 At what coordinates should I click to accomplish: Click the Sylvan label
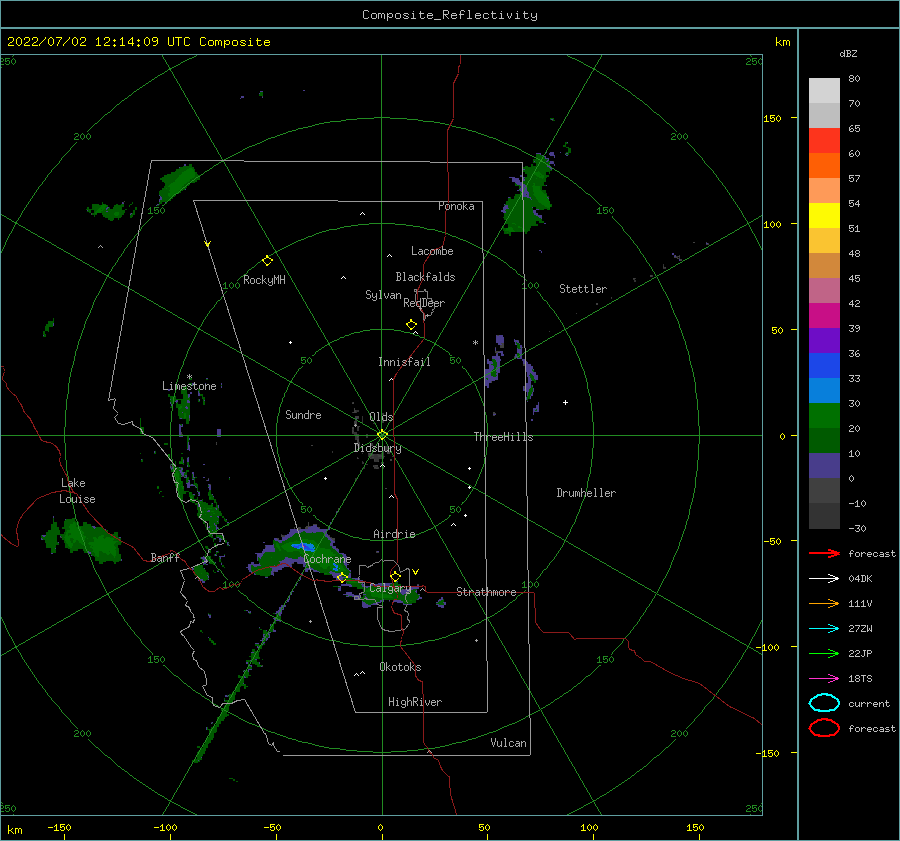point(383,295)
